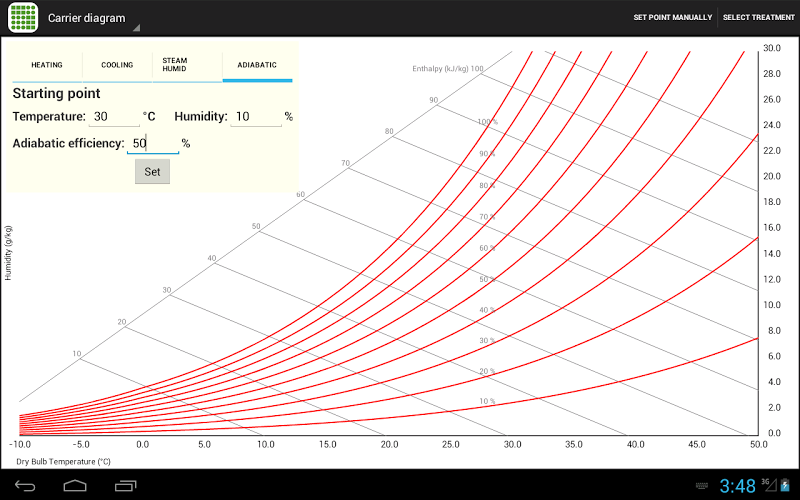The image size is (800, 500).
Task: Click the 20 % relative humidity curve label
Action: (487, 371)
